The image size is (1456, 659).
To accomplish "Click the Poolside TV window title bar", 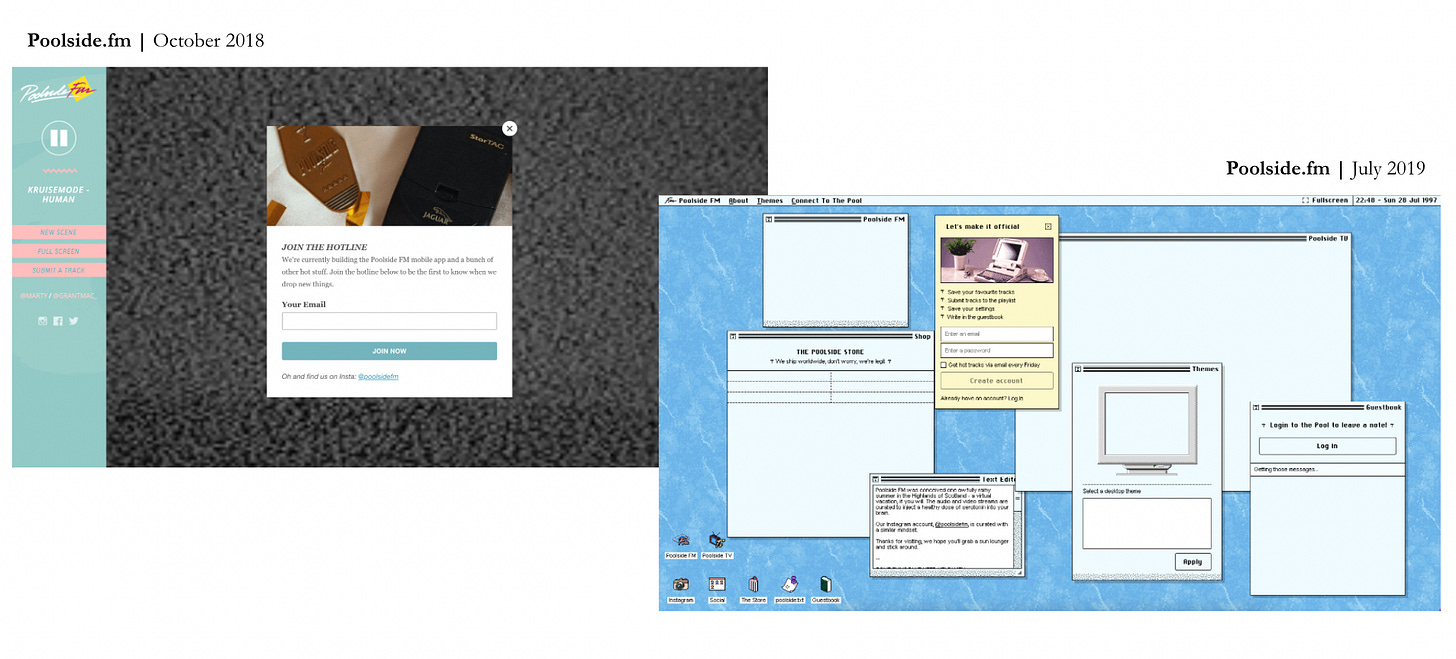I will pos(1204,239).
